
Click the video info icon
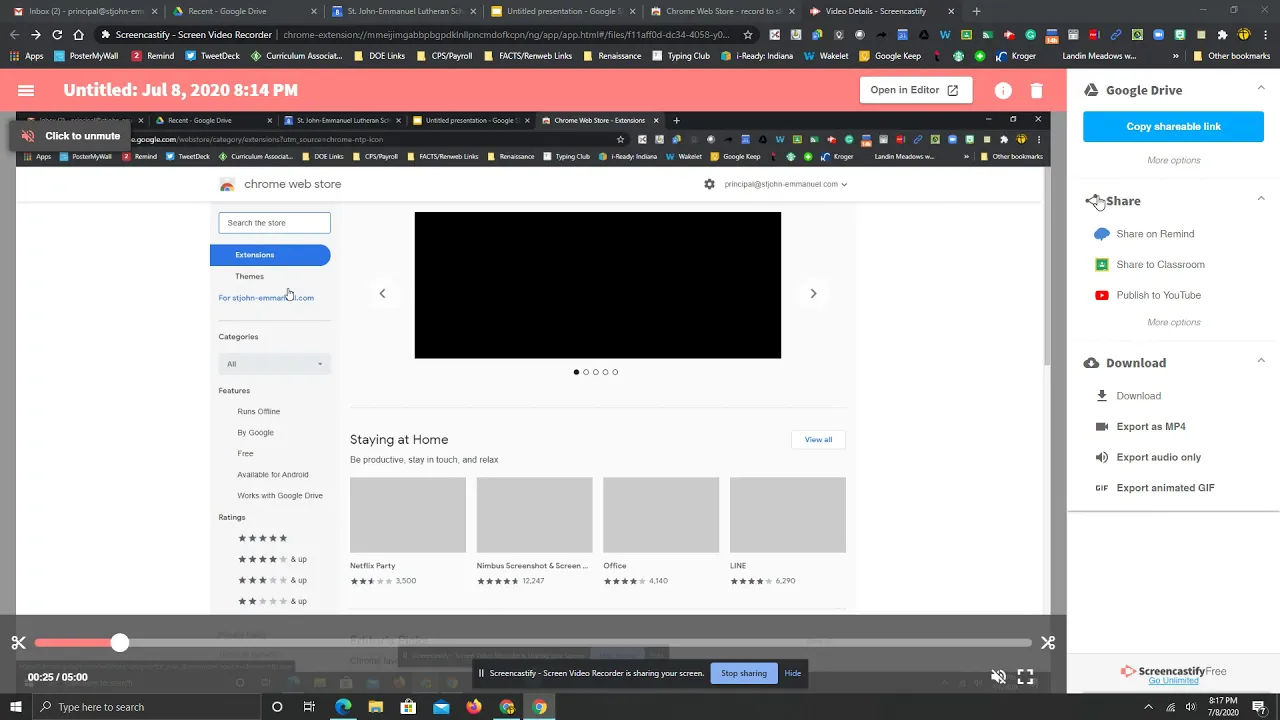pos(1003,90)
